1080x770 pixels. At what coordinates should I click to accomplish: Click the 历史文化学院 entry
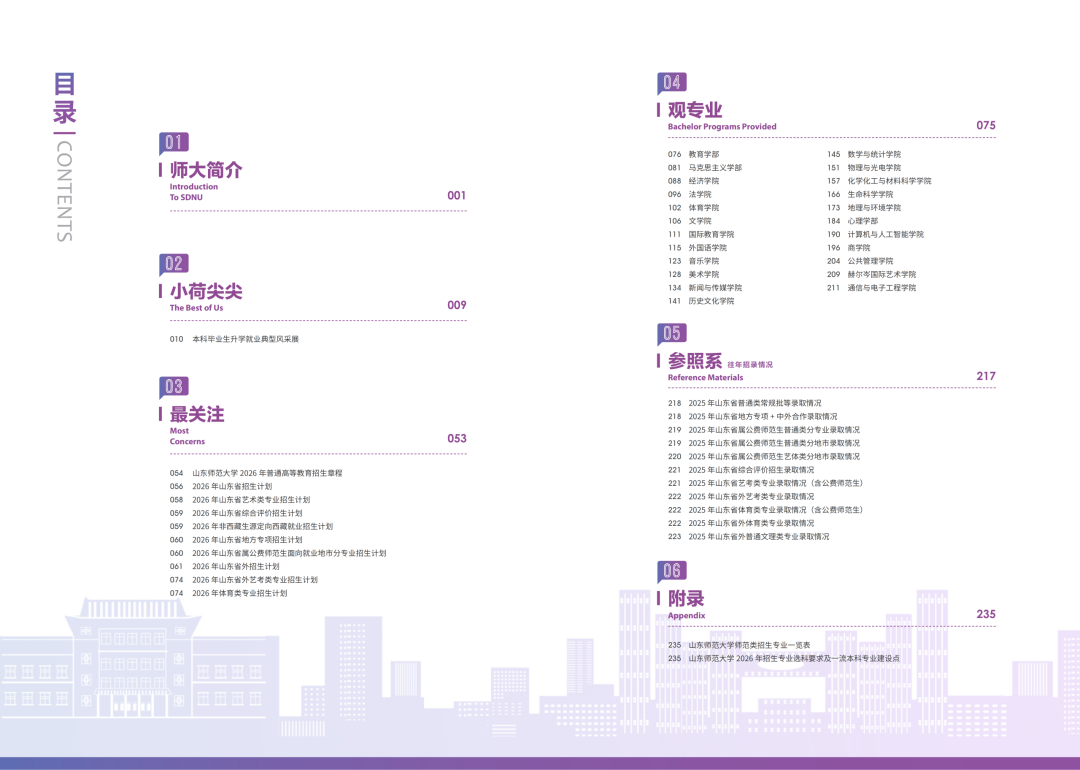click(701, 301)
